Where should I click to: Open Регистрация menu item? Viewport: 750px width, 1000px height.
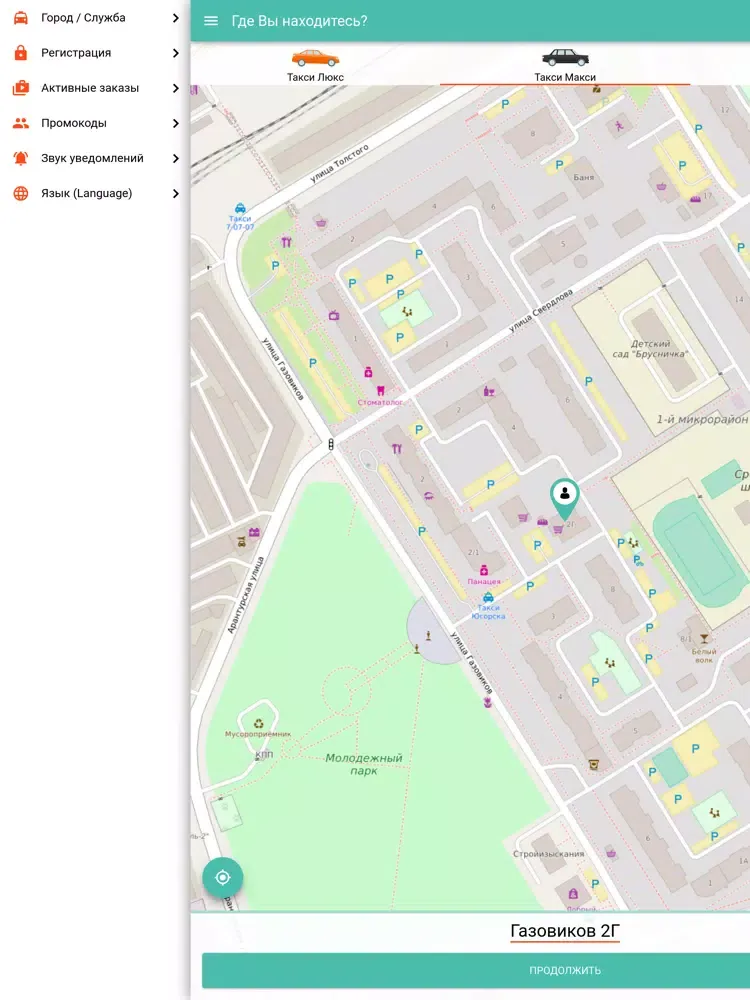tap(95, 53)
